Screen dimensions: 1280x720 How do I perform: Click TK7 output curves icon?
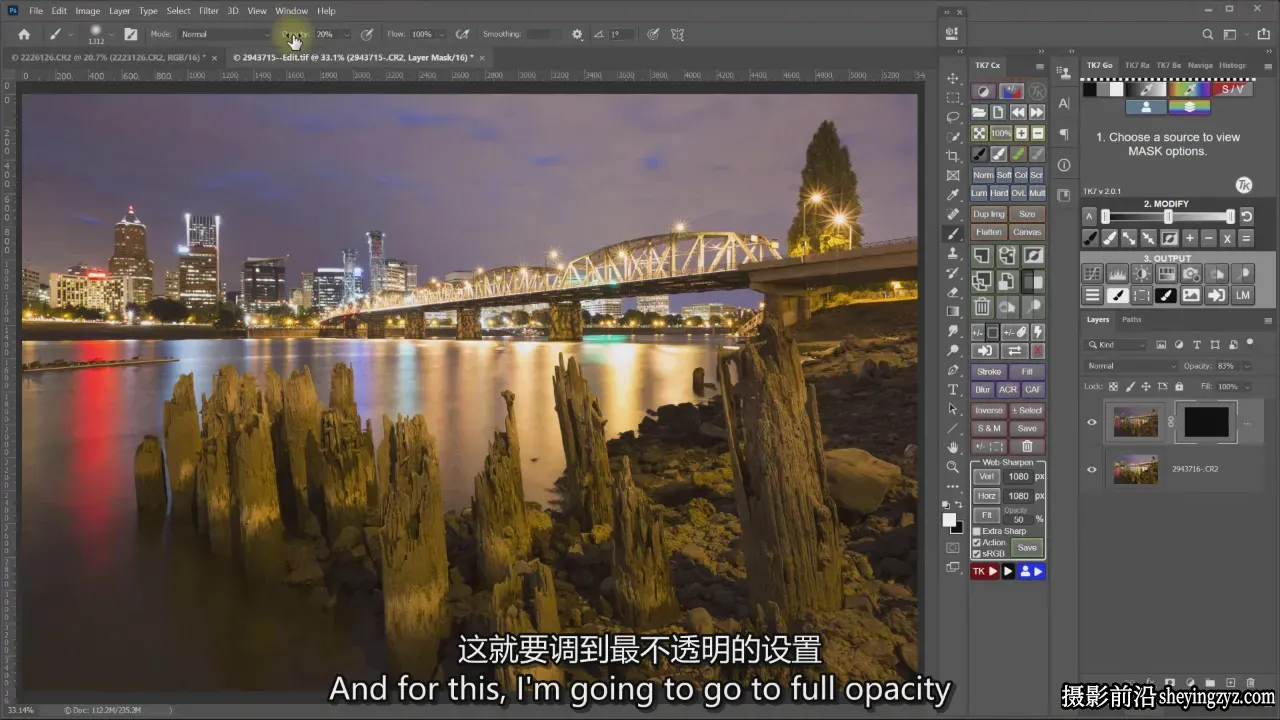click(1093, 273)
